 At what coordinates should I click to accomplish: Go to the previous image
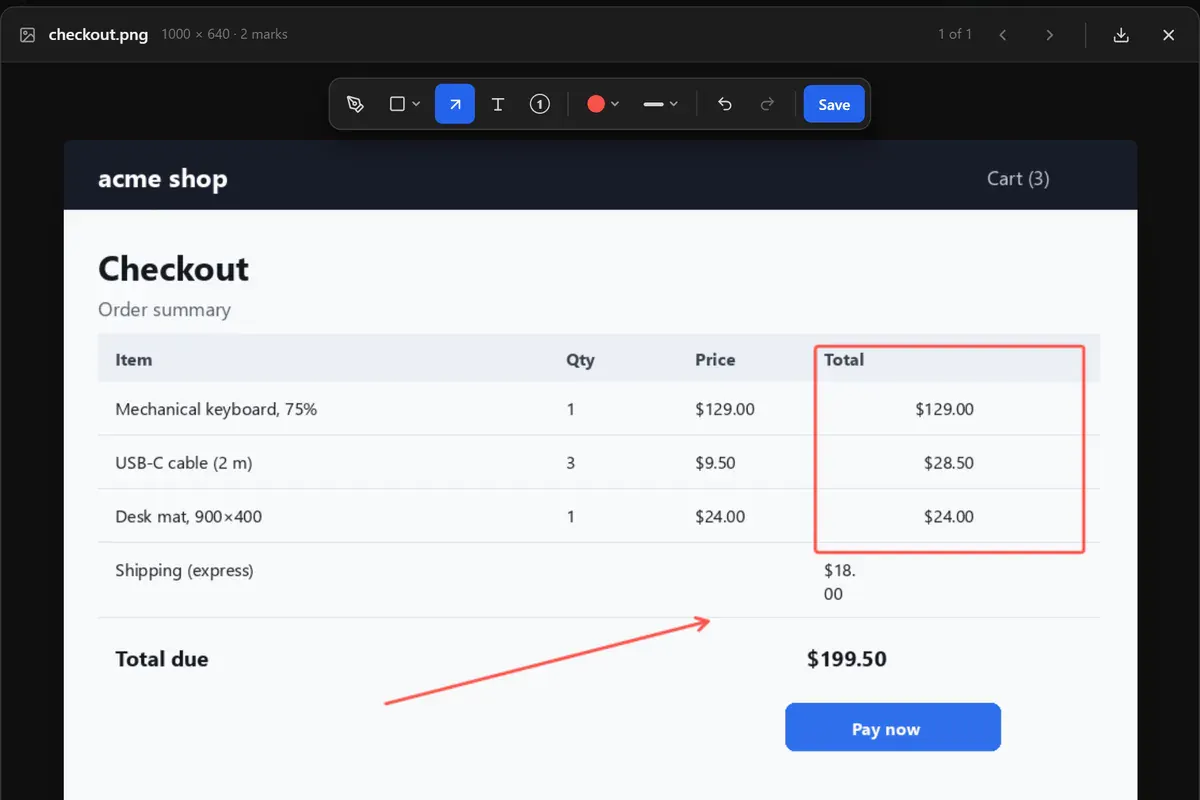pyautogui.click(x=1003, y=35)
